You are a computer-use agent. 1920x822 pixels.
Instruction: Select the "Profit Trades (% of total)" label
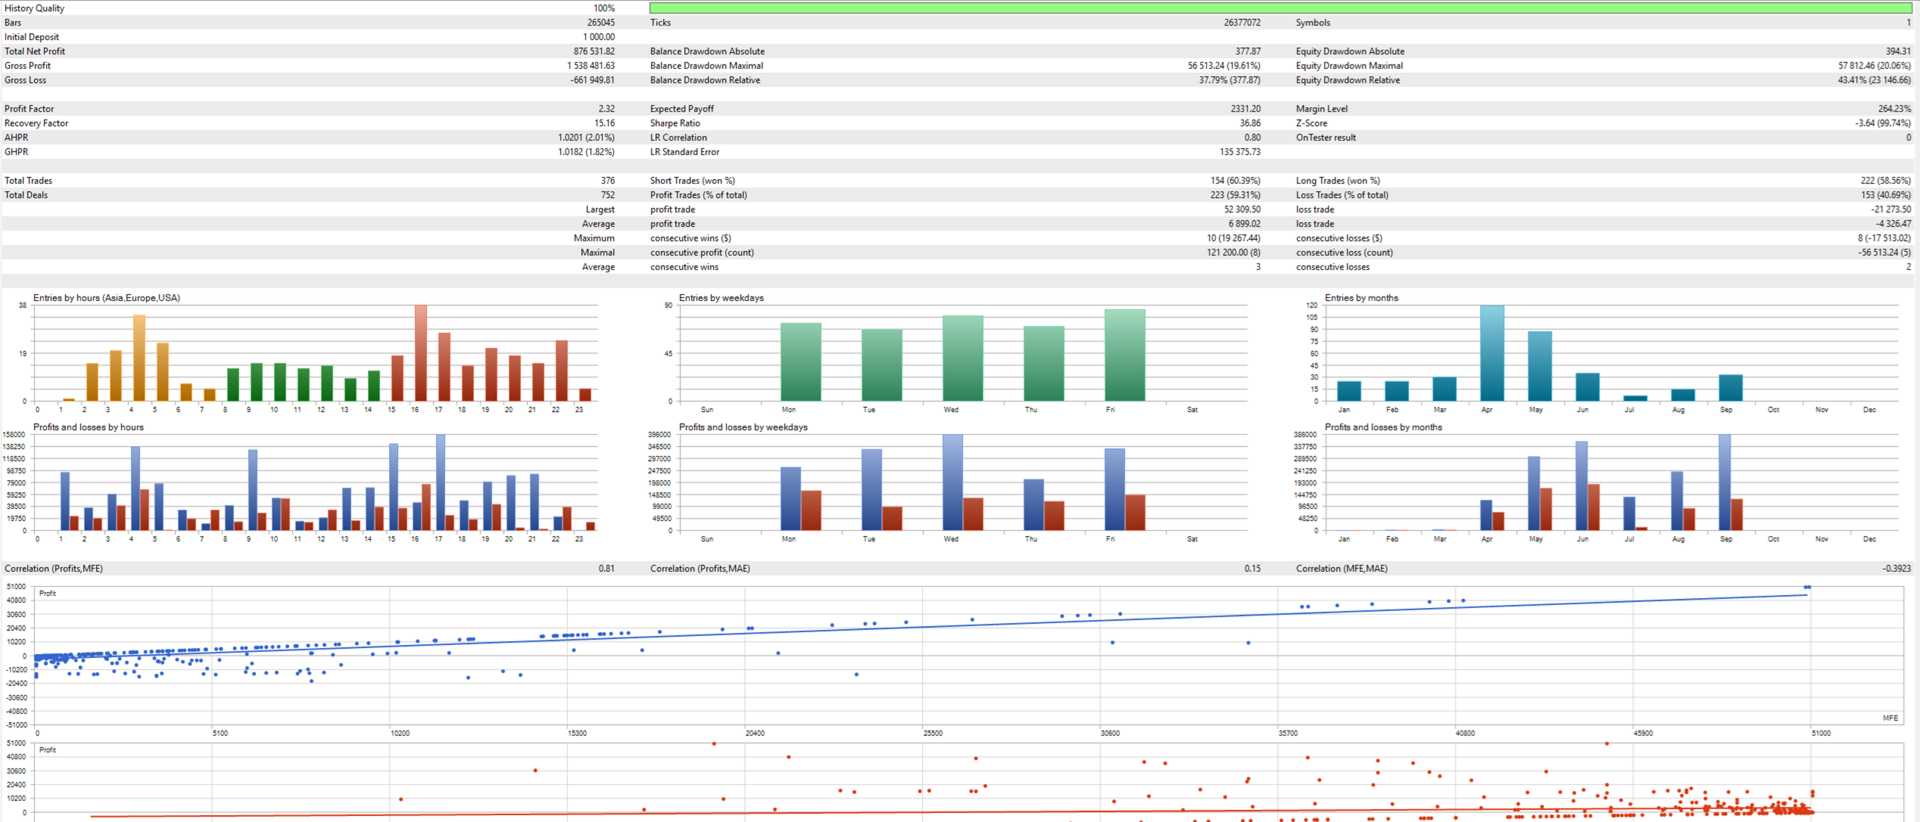[698, 195]
